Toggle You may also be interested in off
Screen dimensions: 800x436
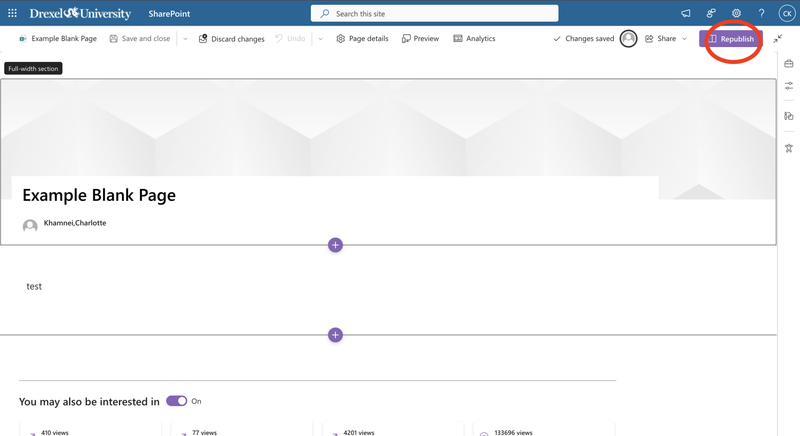(177, 401)
